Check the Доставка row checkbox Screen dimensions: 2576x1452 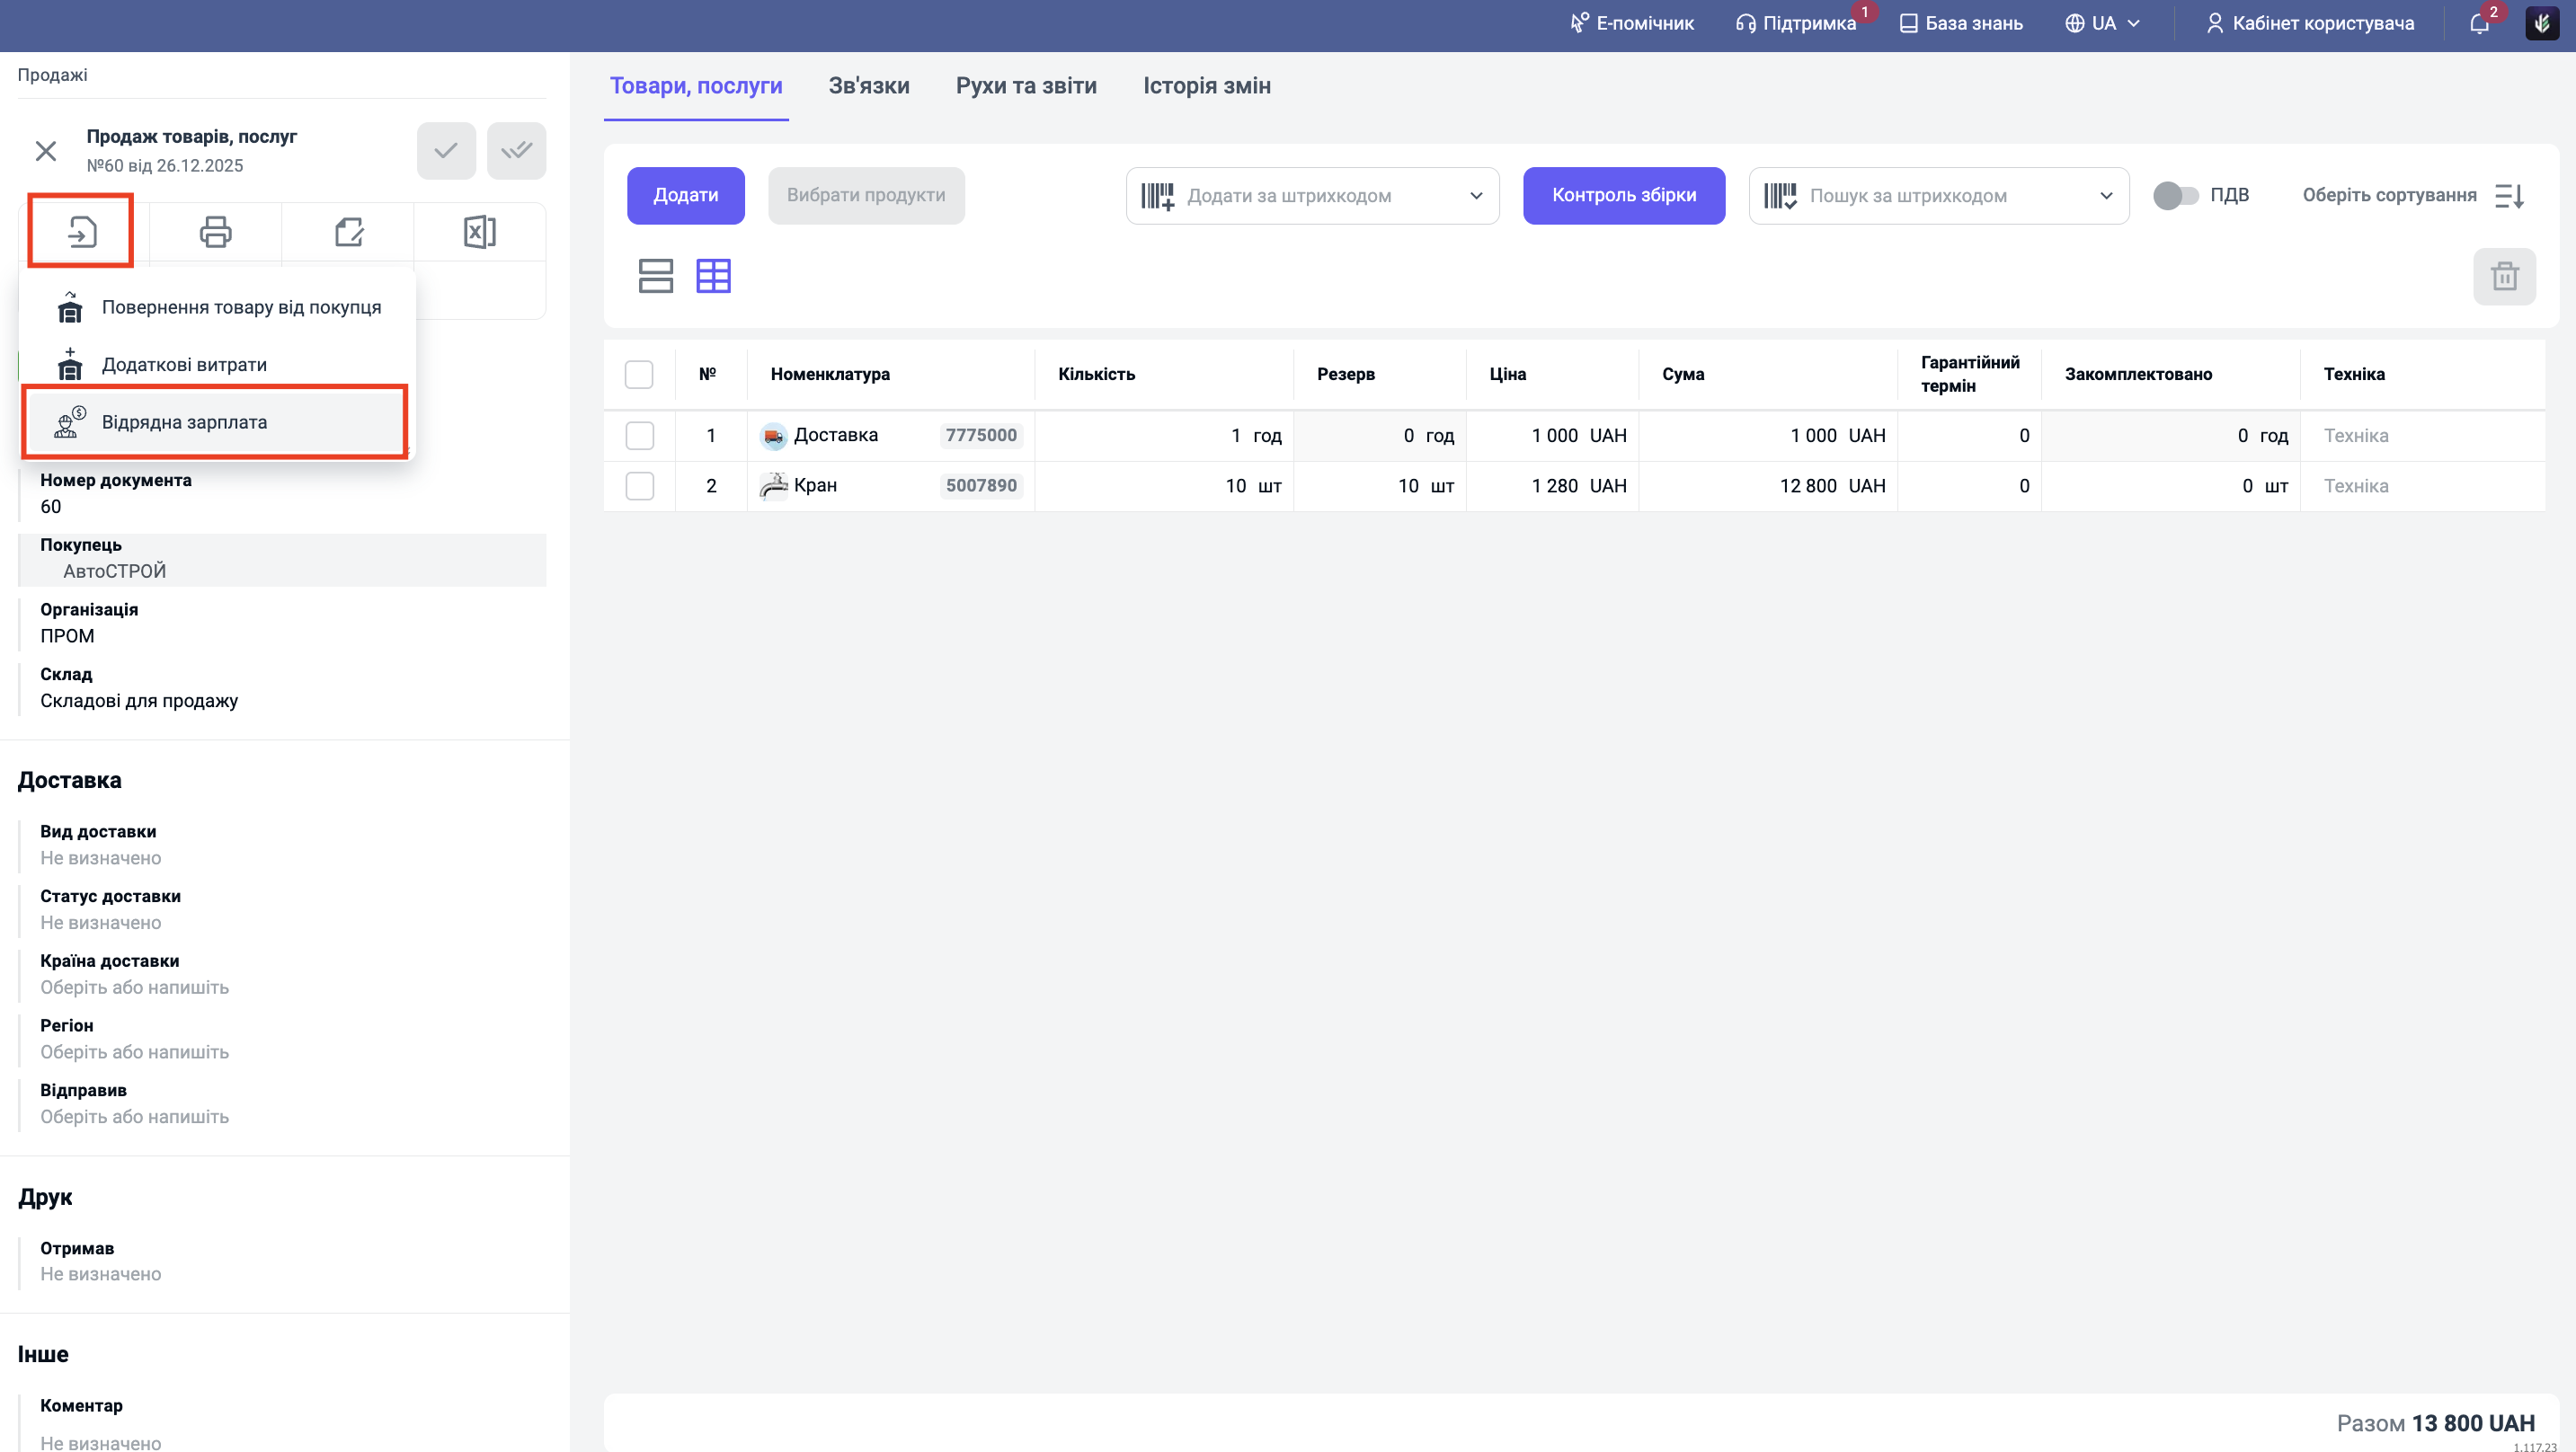tap(639, 436)
